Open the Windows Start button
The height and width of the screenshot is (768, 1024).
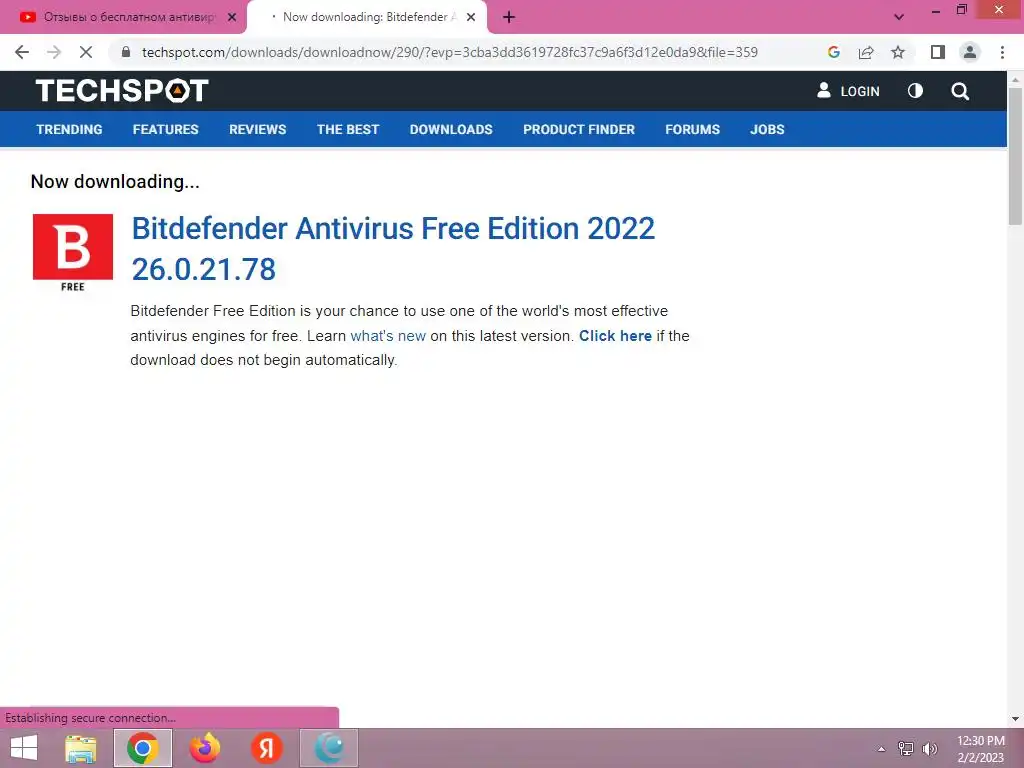point(24,748)
